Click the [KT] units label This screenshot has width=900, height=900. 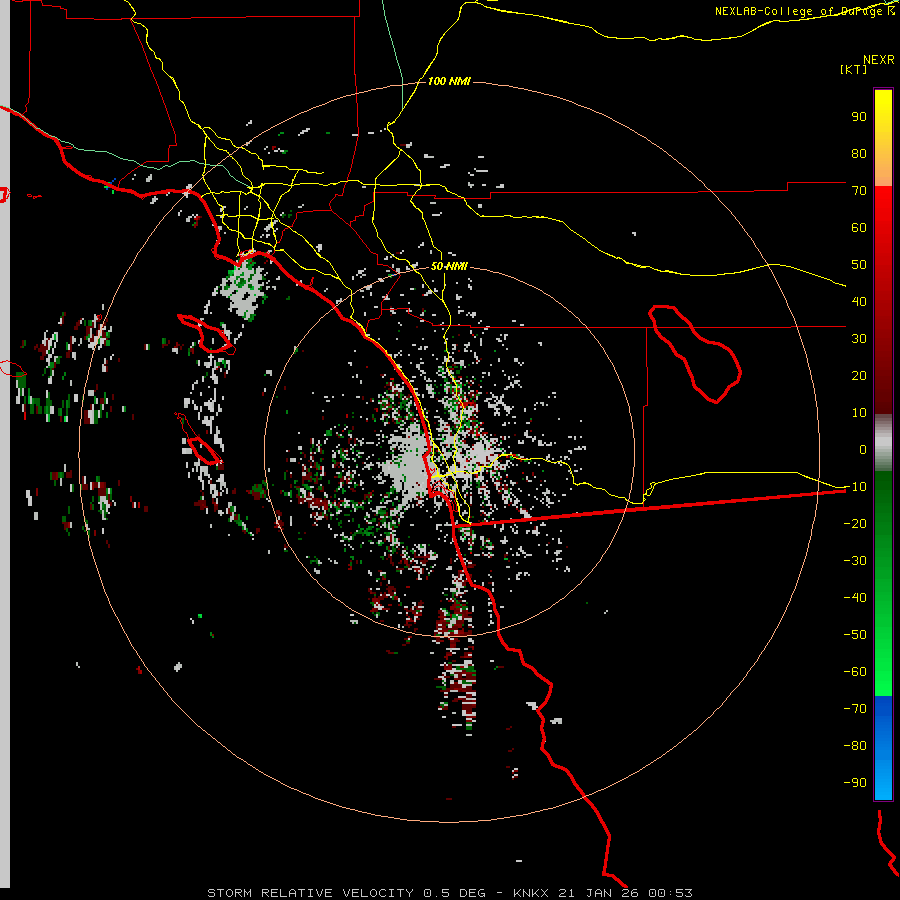coord(853,69)
